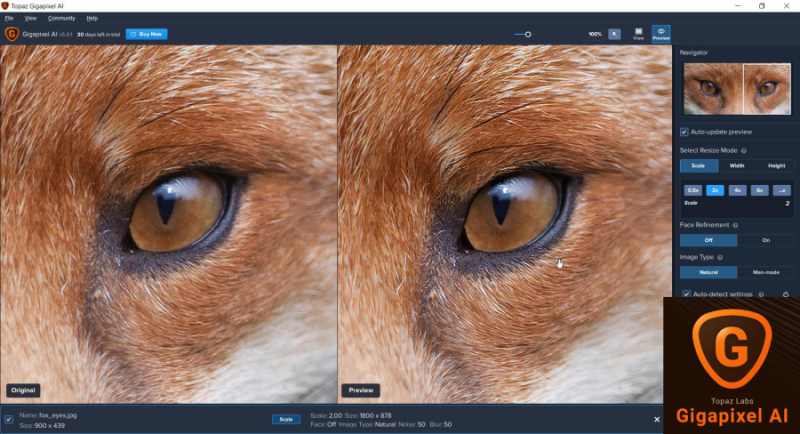Screen dimensions: 800x434
Task: Click the 100% zoom value field
Action: pyautogui.click(x=594, y=34)
